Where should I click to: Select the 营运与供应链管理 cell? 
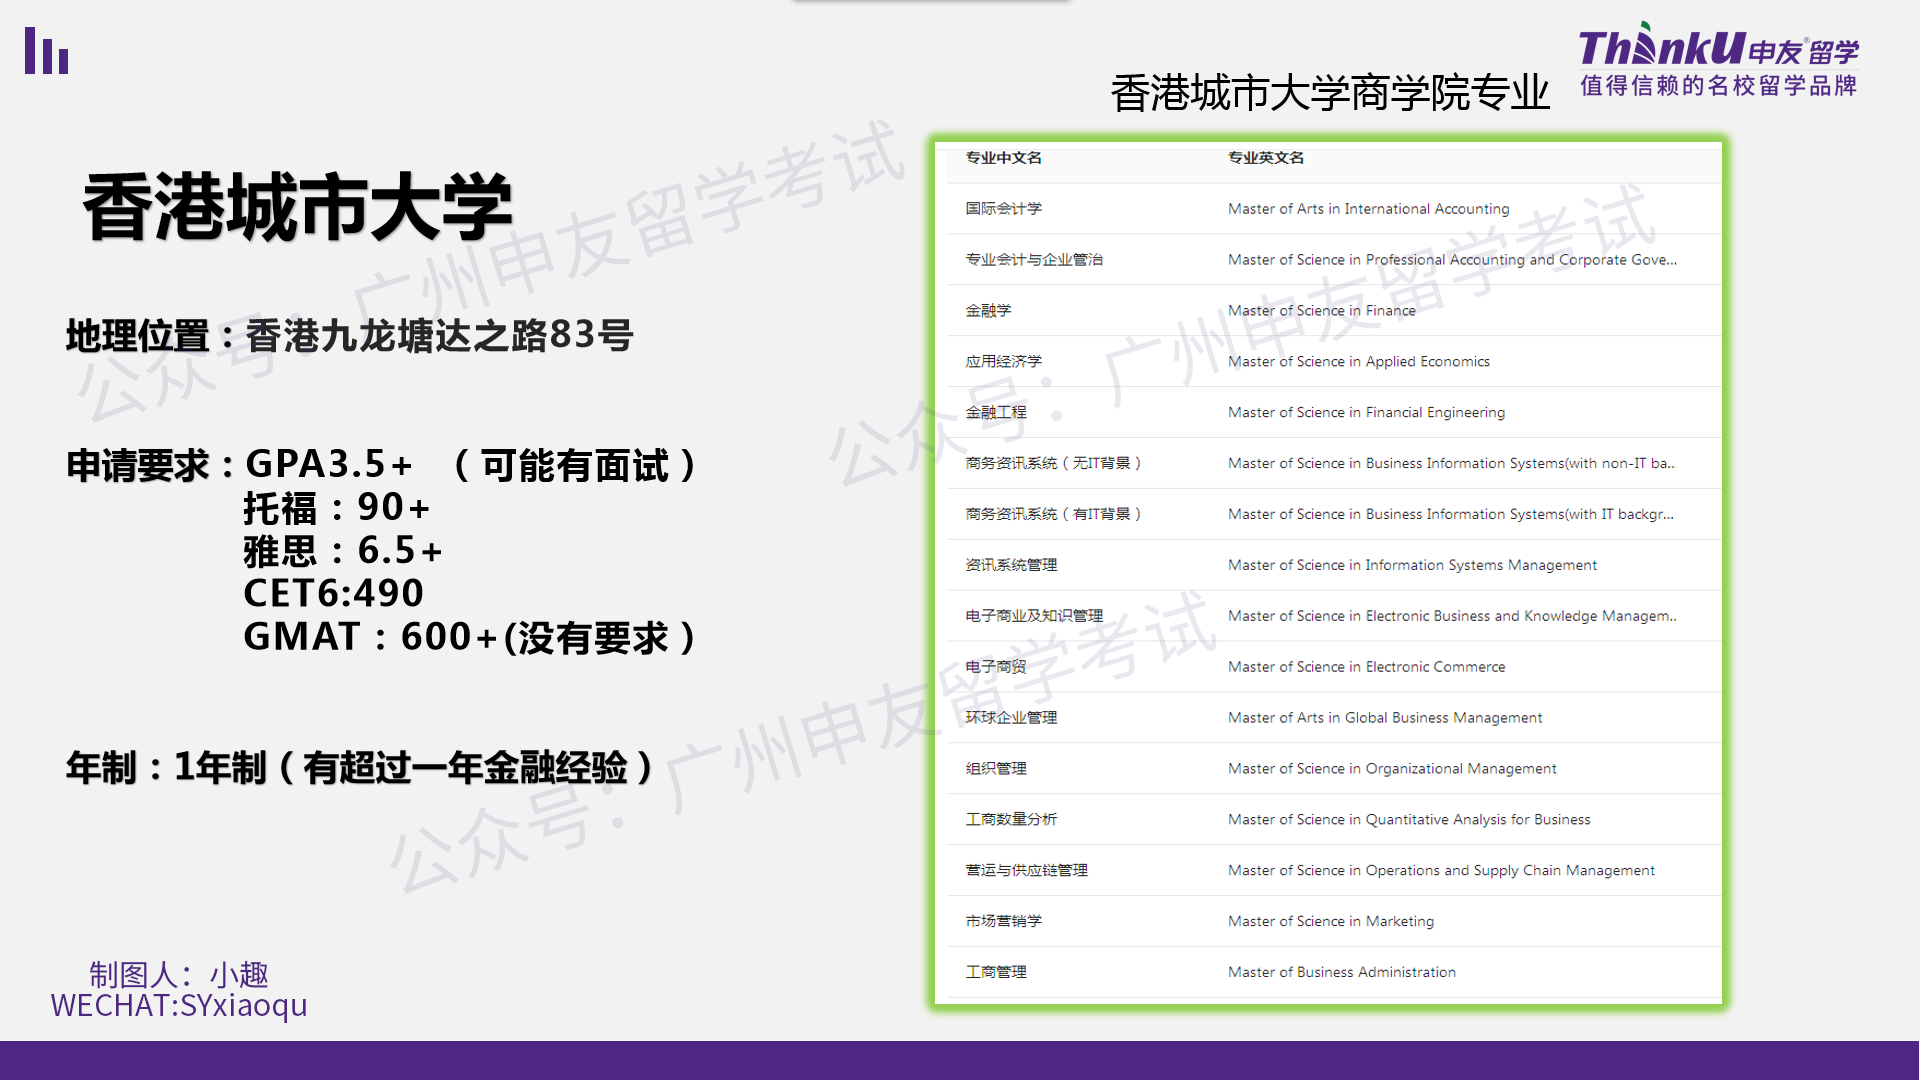[1026, 870]
